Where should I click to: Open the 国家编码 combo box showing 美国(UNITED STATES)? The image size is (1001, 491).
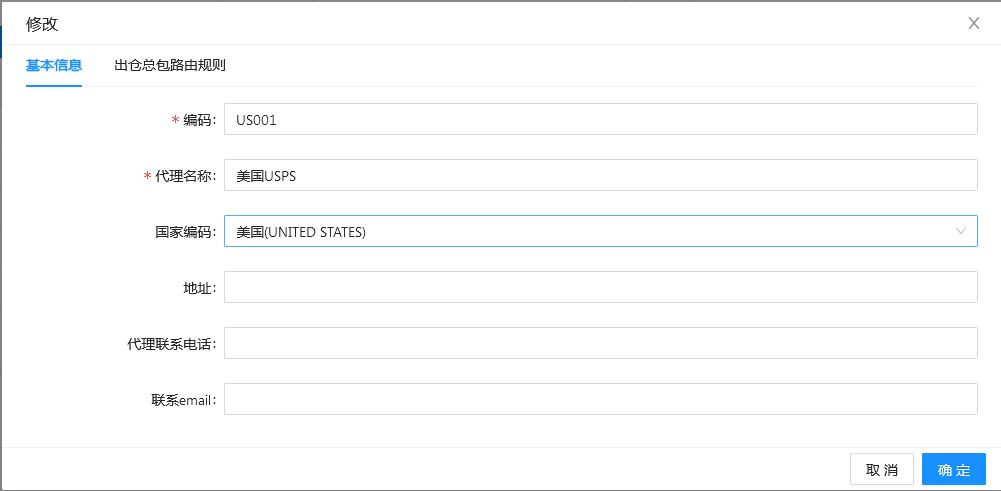(x=601, y=231)
